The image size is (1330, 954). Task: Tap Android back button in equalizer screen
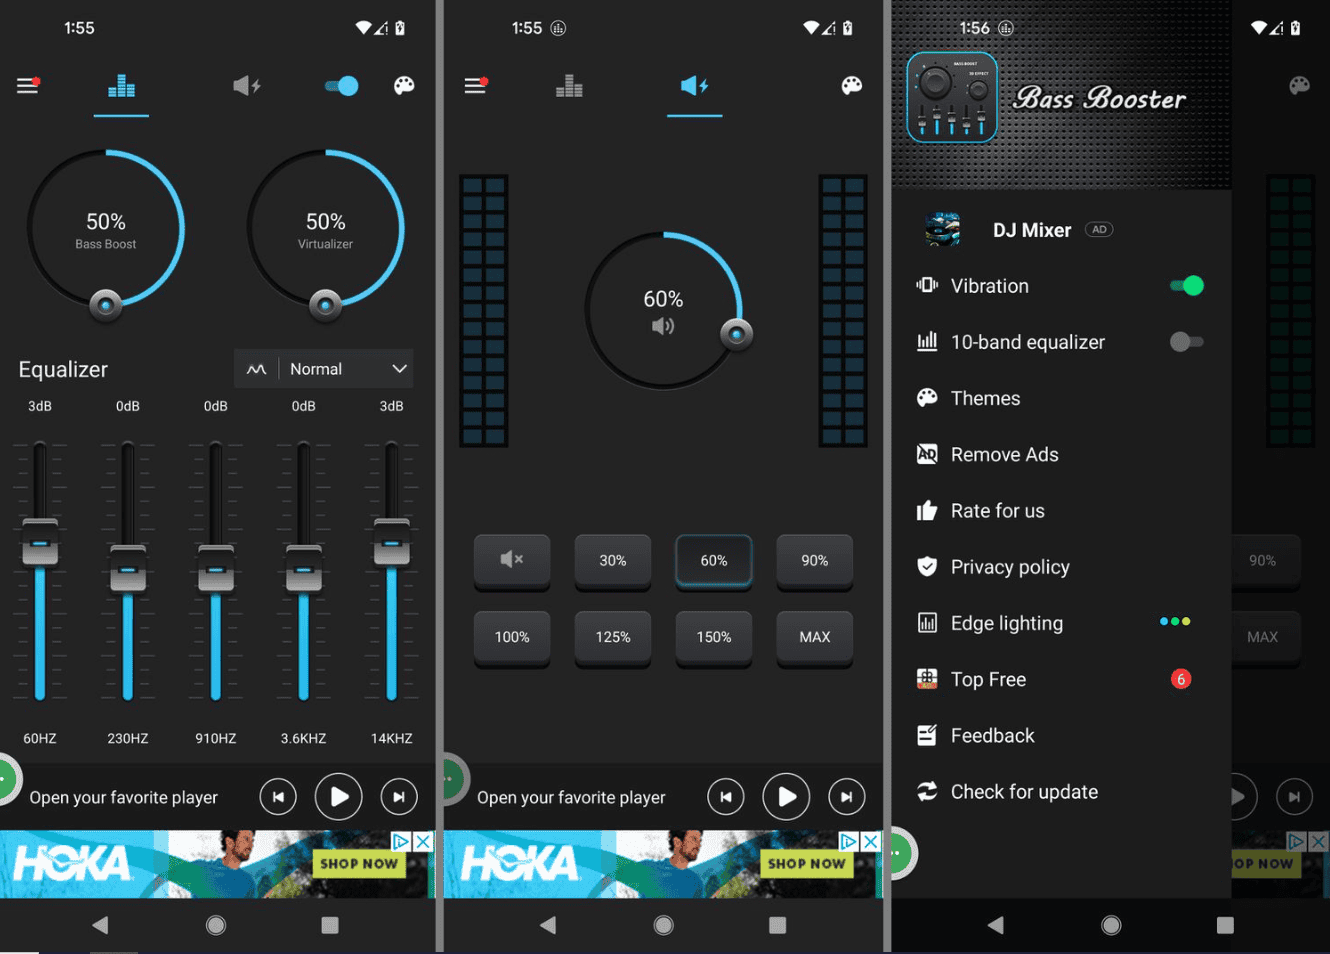pyautogui.click(x=100, y=925)
